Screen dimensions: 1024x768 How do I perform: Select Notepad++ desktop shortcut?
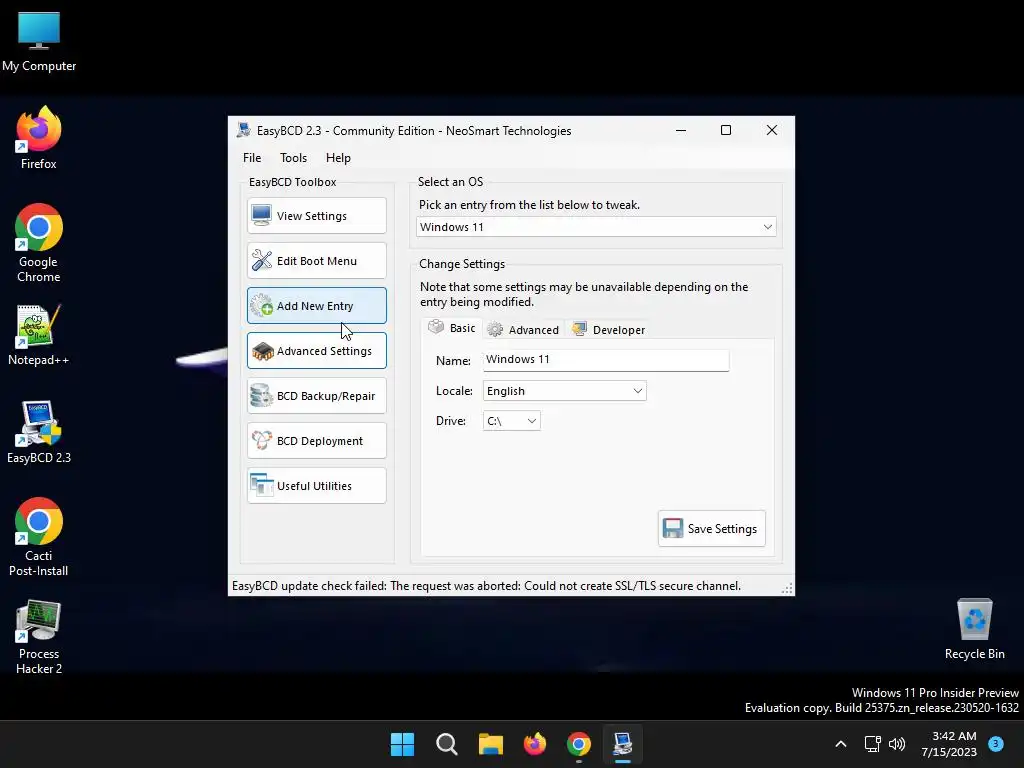click(39, 334)
